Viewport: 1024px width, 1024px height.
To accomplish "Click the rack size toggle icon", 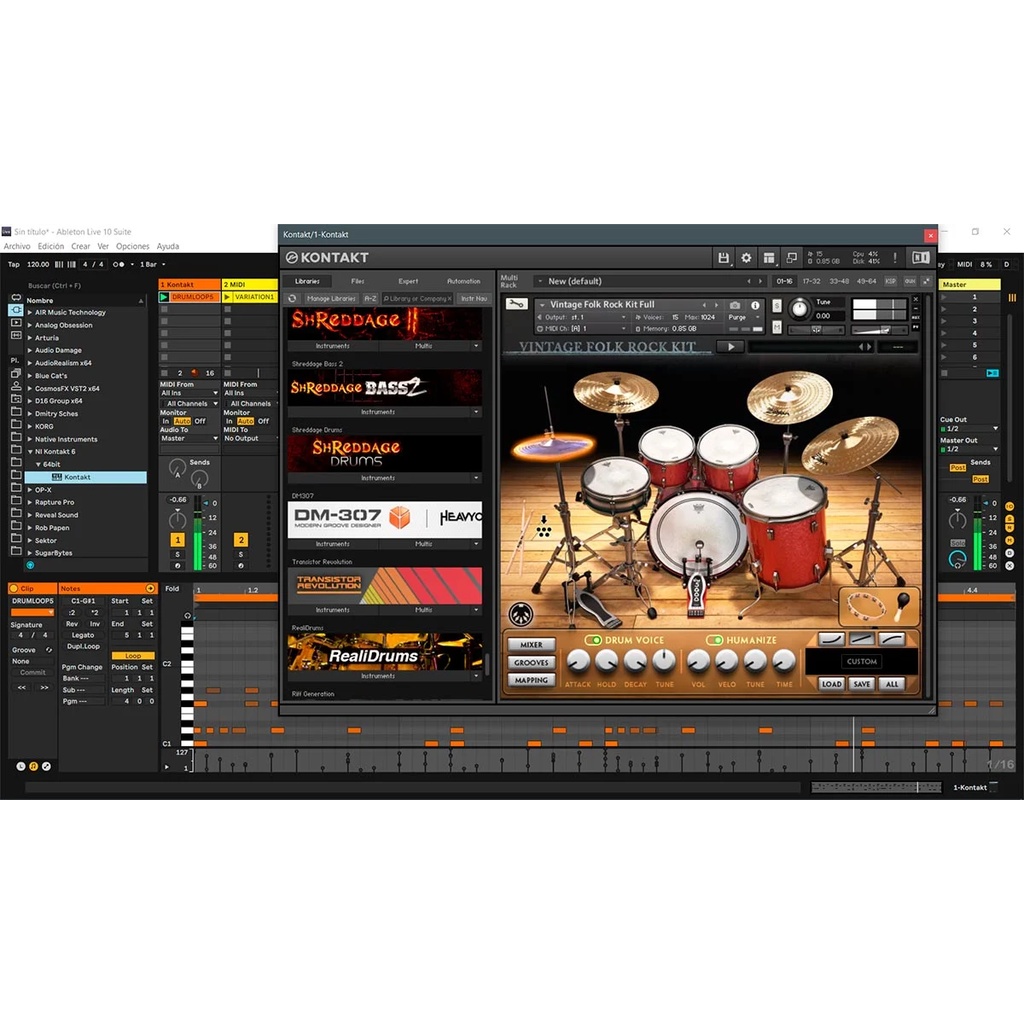I will [926, 281].
